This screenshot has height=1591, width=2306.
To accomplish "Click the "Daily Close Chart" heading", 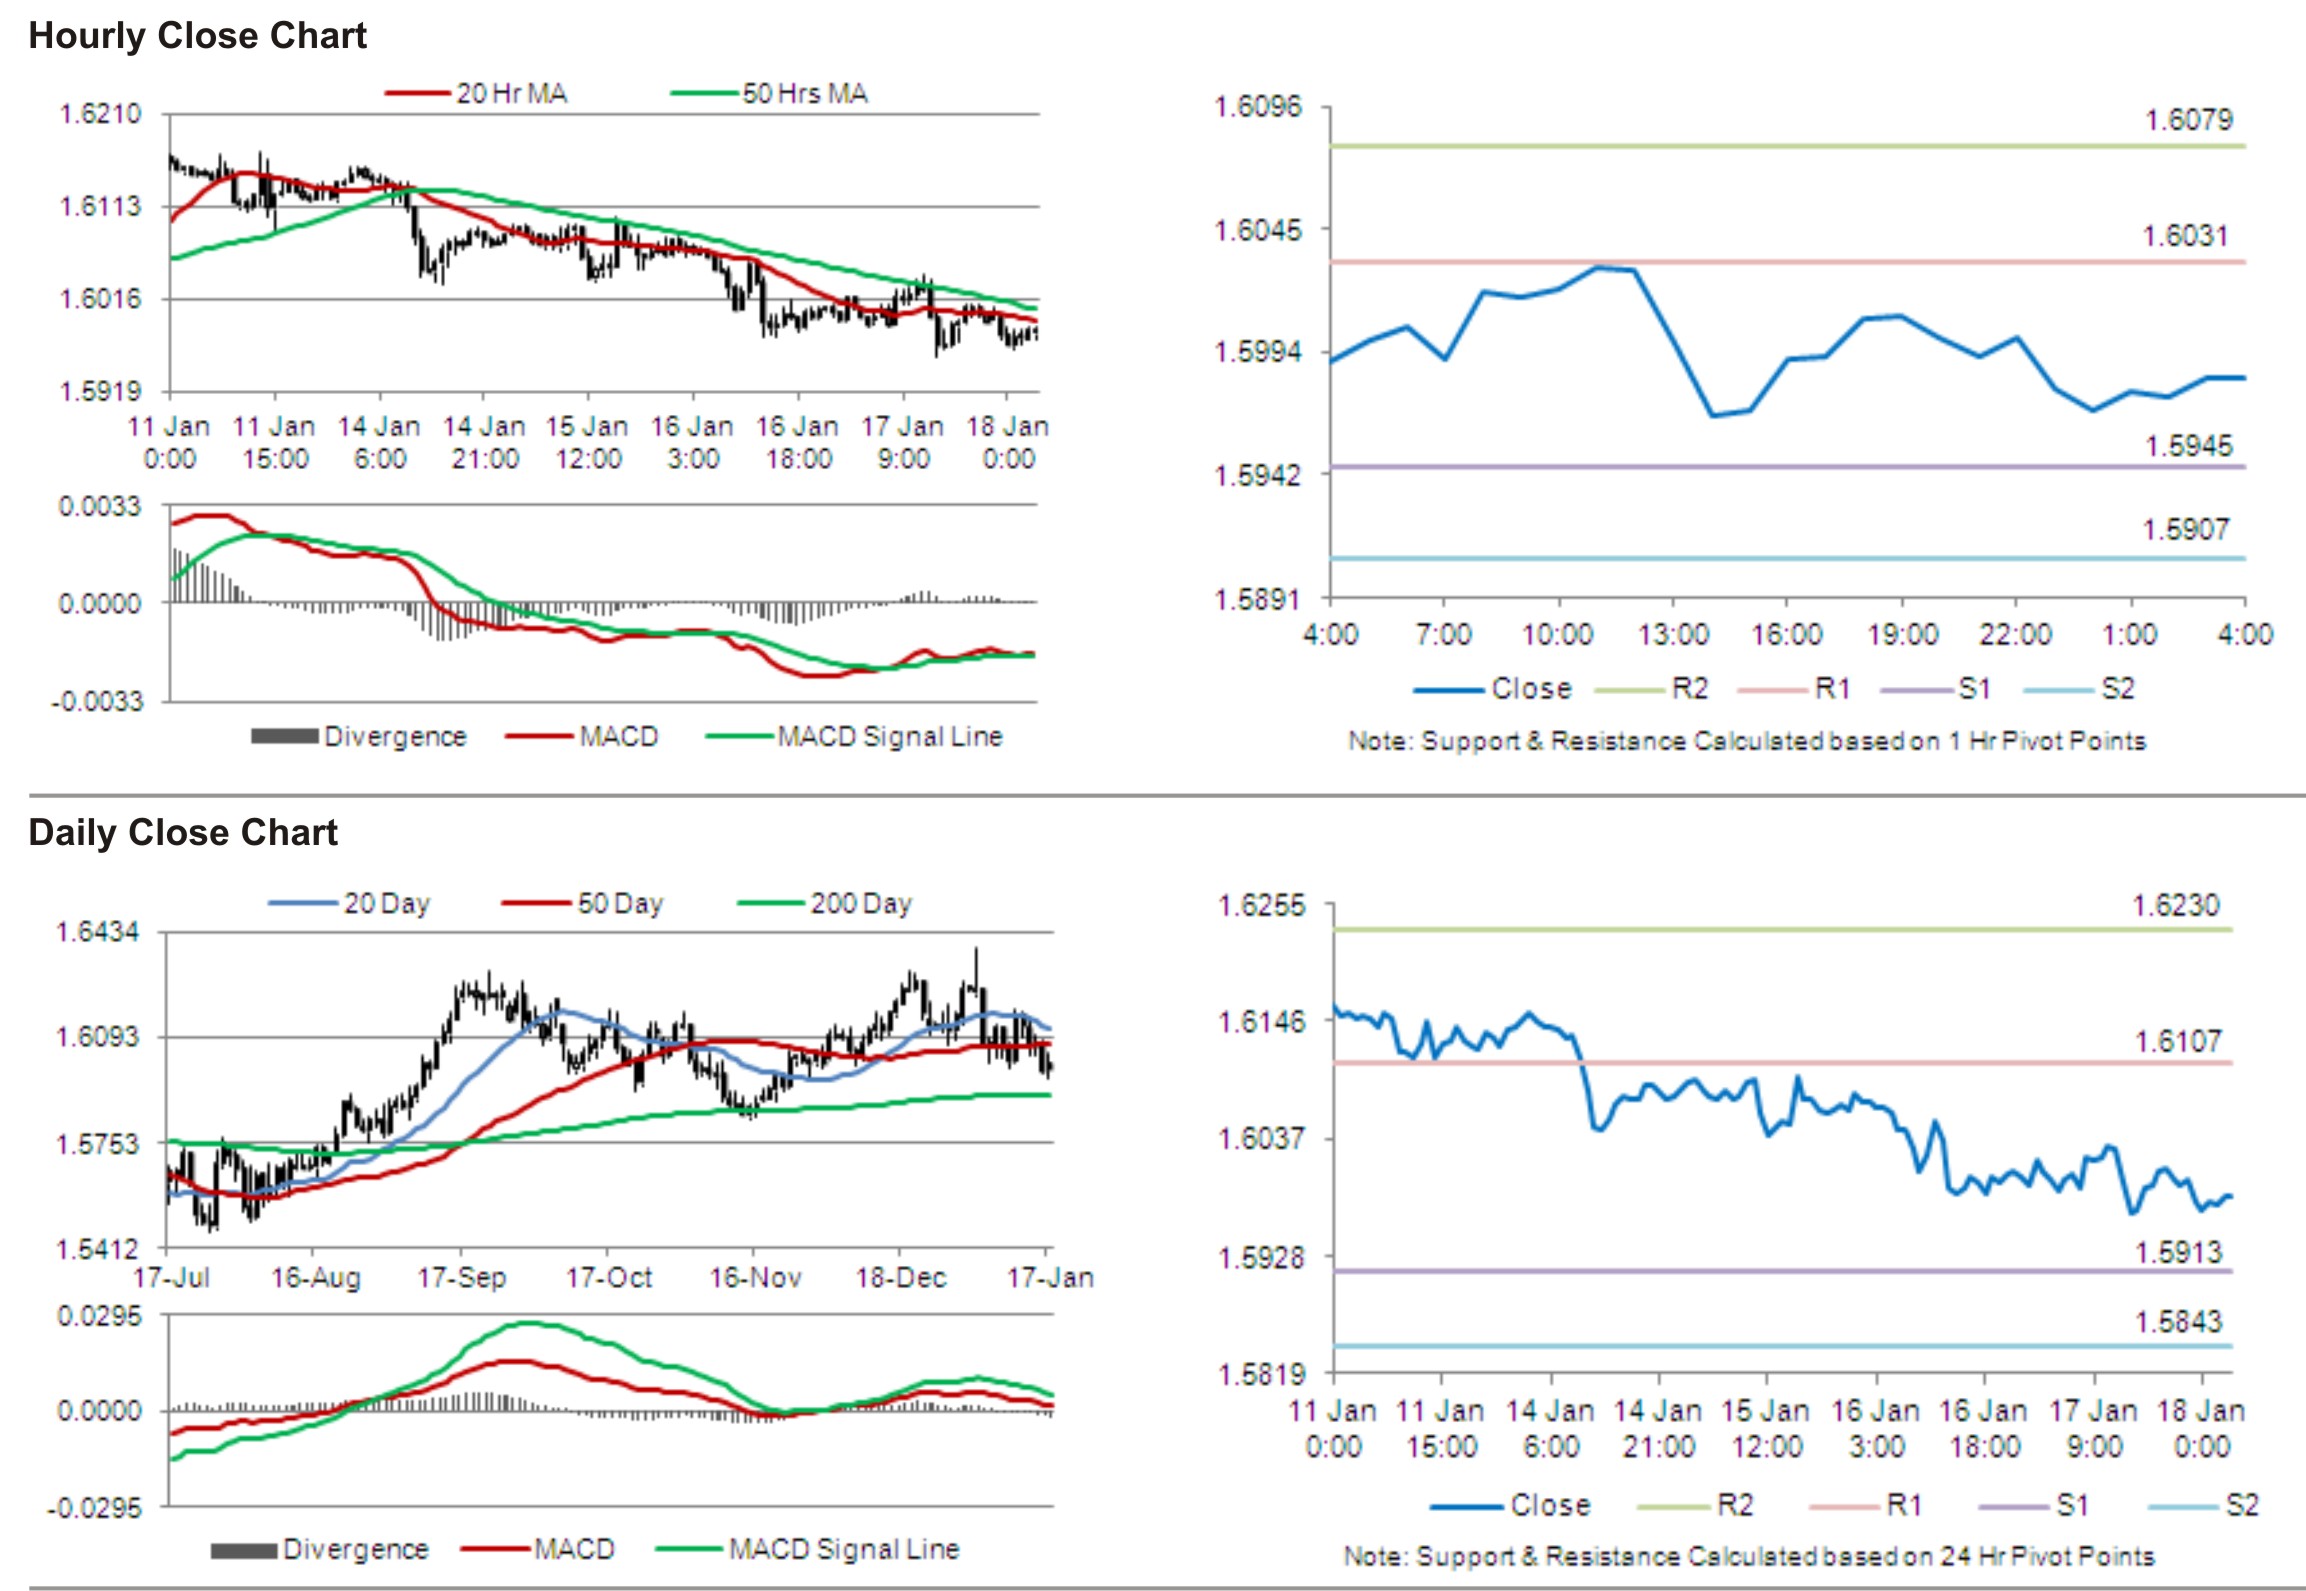I will pyautogui.click(x=183, y=833).
